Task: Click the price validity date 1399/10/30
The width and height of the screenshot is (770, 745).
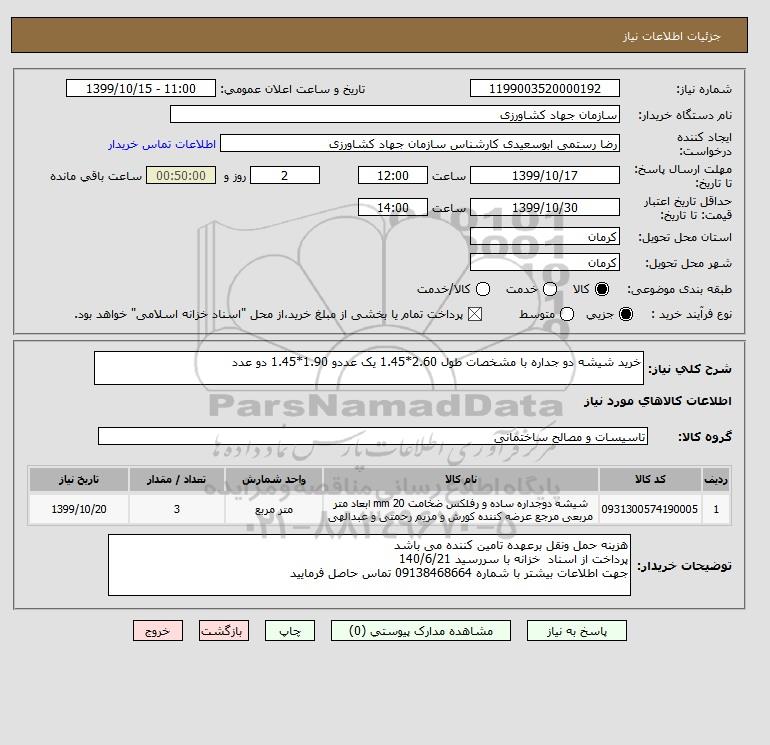Action: [545, 207]
